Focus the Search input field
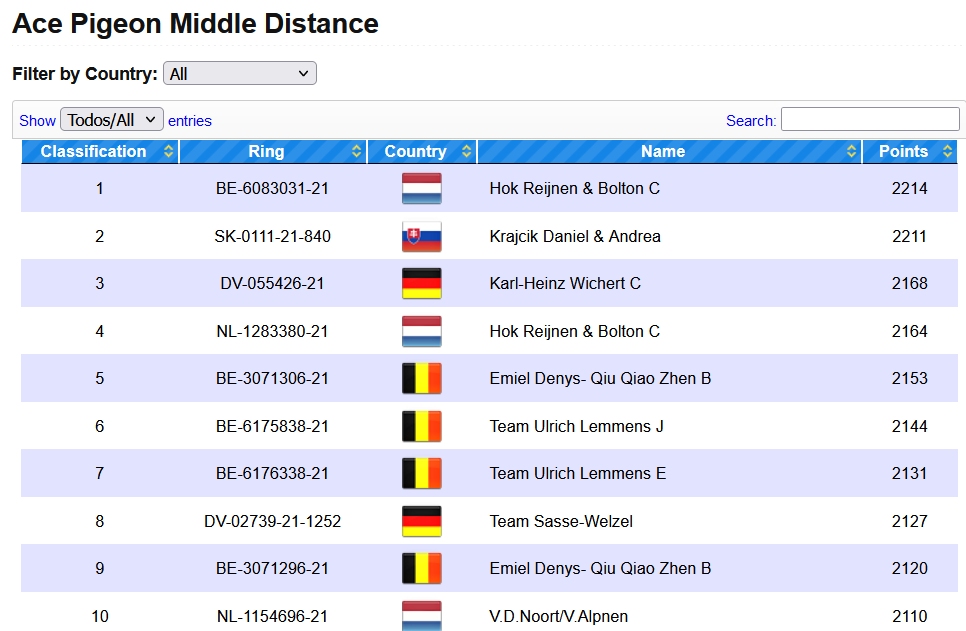Viewport: 966px width, 631px height. [870, 120]
